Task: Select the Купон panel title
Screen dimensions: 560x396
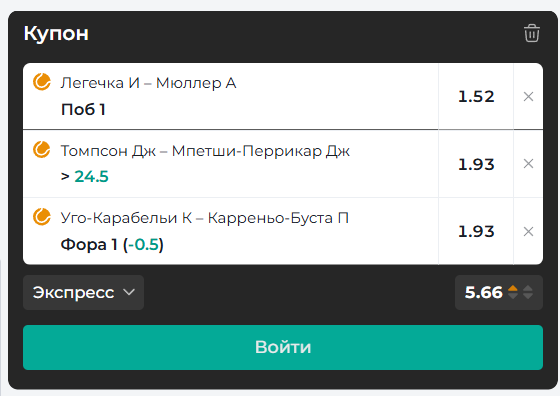Action: (x=56, y=34)
